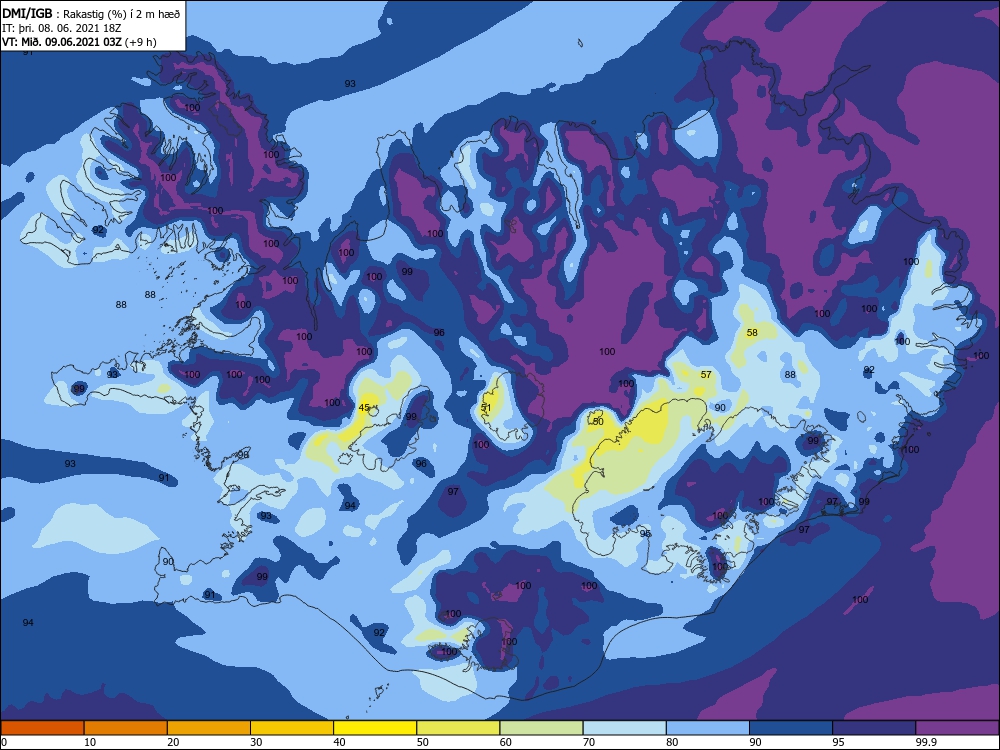Pick the pale yellow 50–60 legend block
Viewport: 1000px width, 750px height.
click(458, 728)
